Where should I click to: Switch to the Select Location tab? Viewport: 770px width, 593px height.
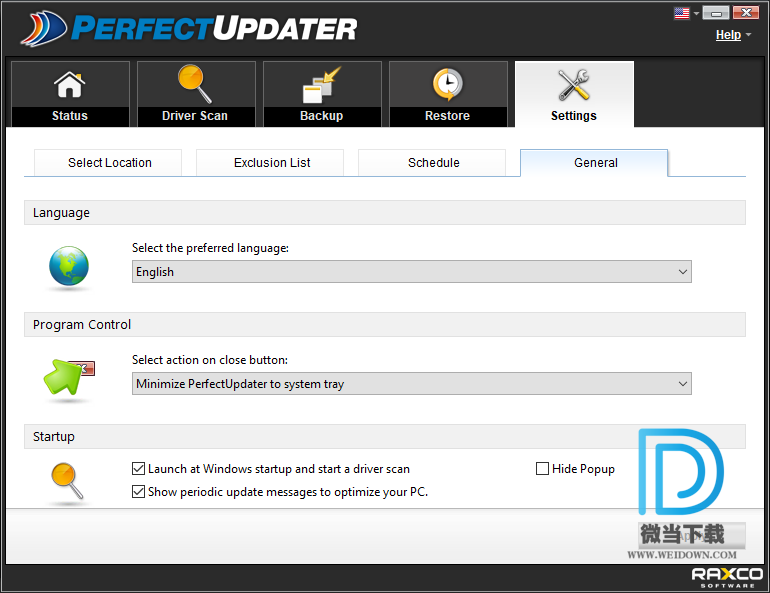108,162
